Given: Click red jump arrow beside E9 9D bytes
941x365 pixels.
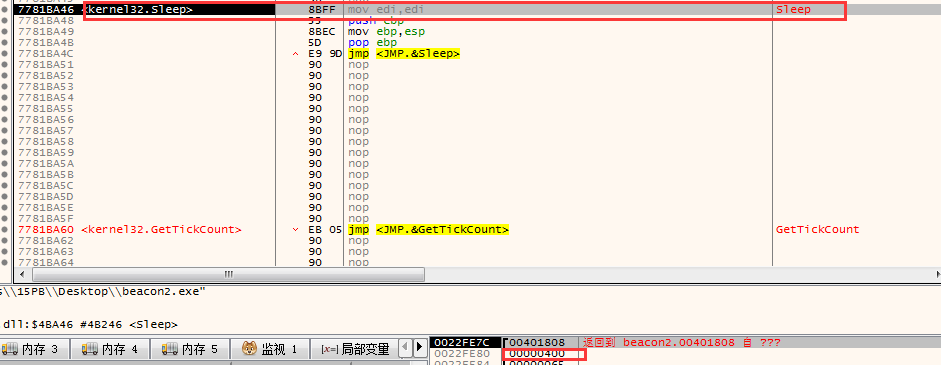Looking at the screenshot, I should pos(295,54).
